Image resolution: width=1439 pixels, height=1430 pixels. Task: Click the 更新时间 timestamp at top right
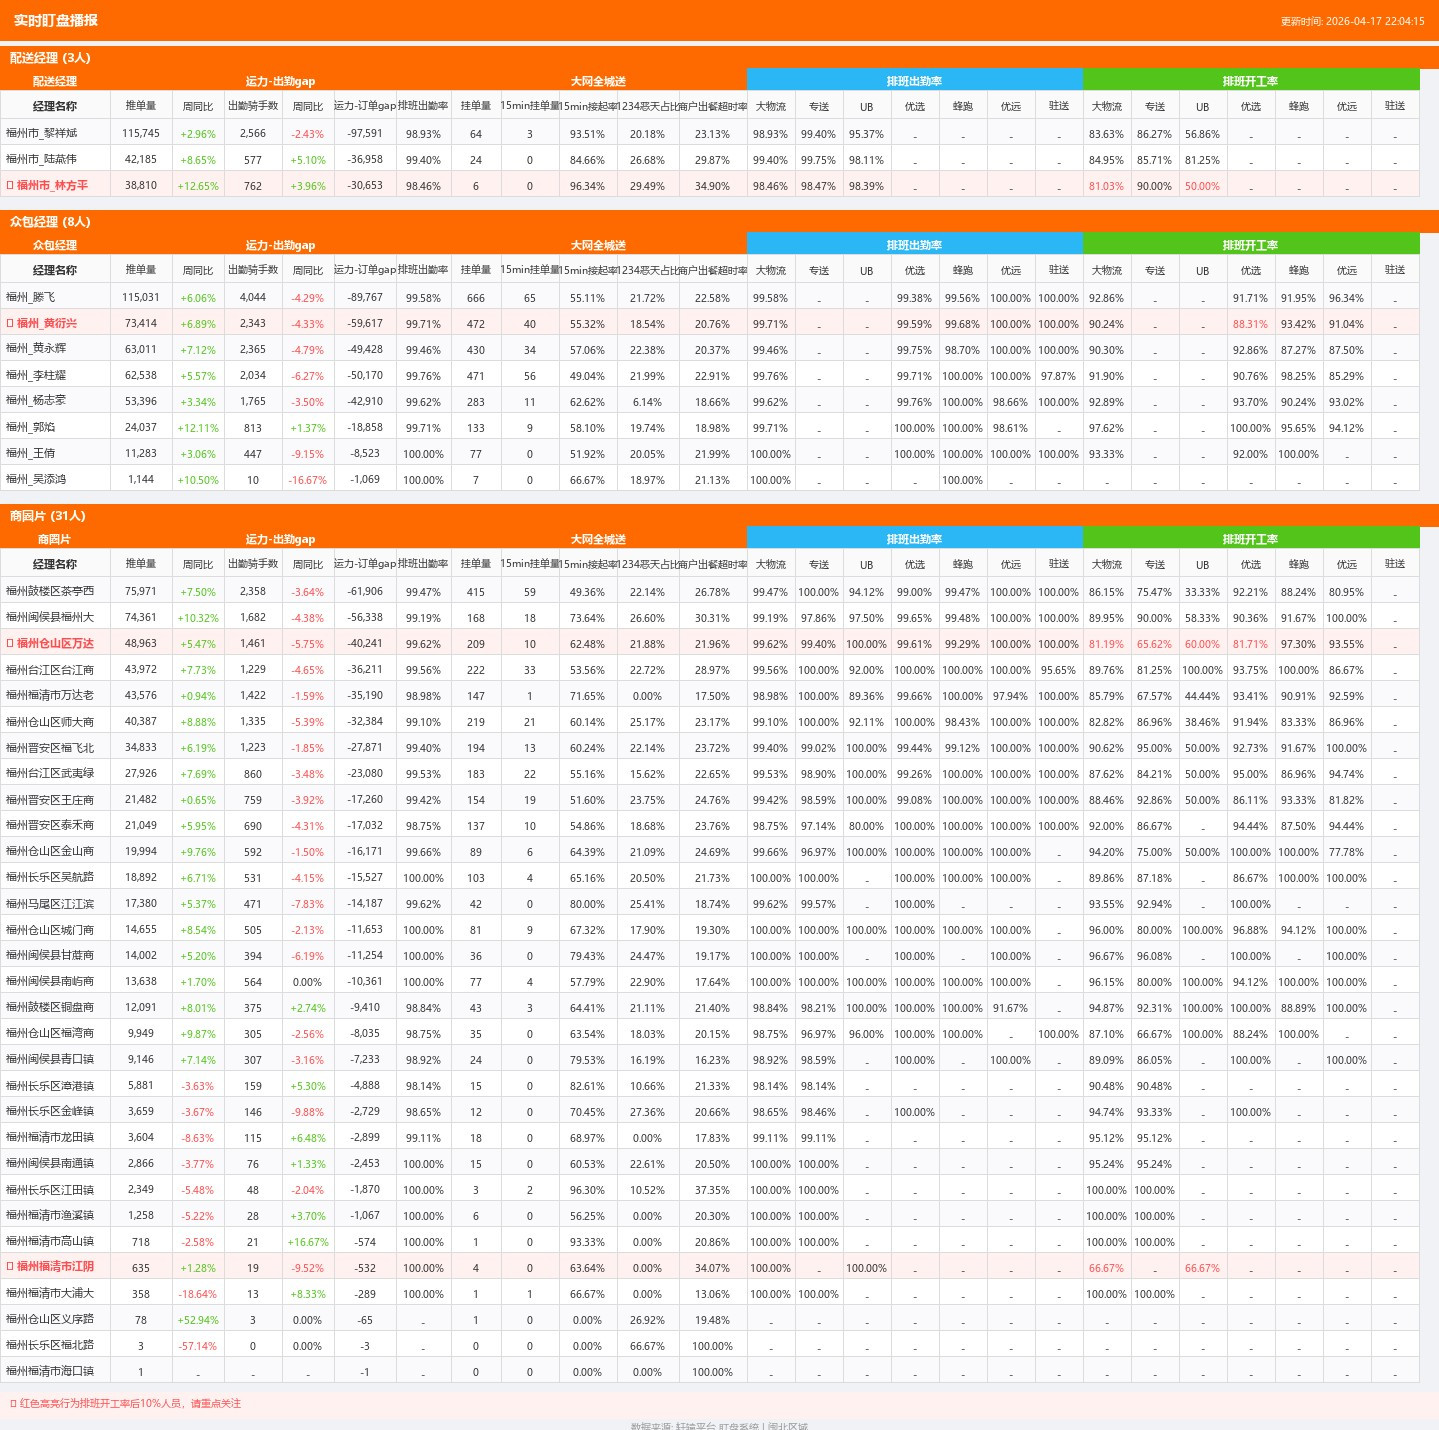pos(1352,21)
